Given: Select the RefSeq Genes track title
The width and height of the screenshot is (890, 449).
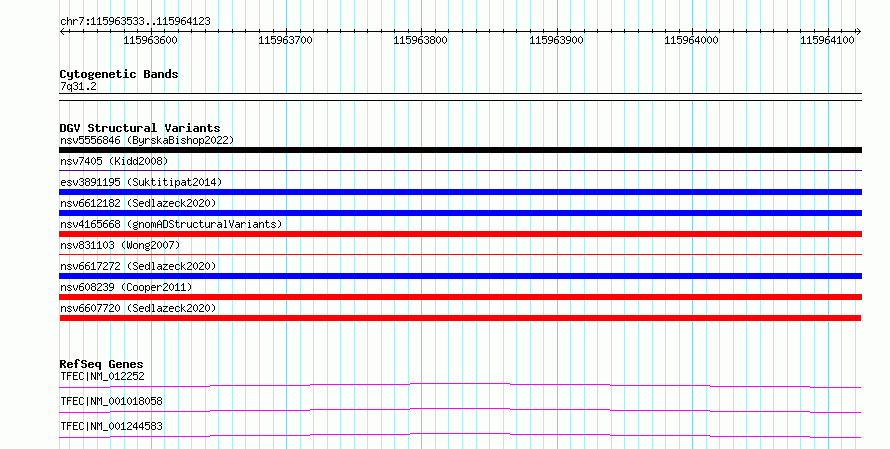Looking at the screenshot, I should coord(101,364).
